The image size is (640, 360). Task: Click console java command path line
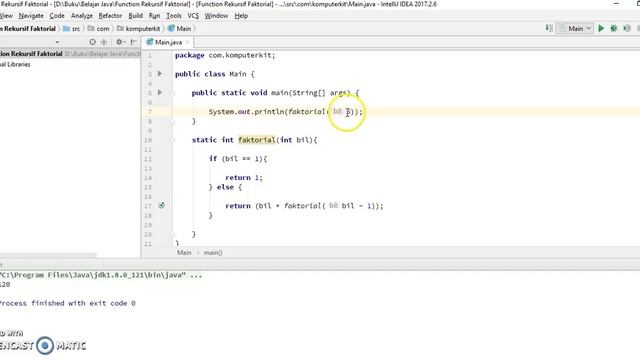tap(100, 275)
